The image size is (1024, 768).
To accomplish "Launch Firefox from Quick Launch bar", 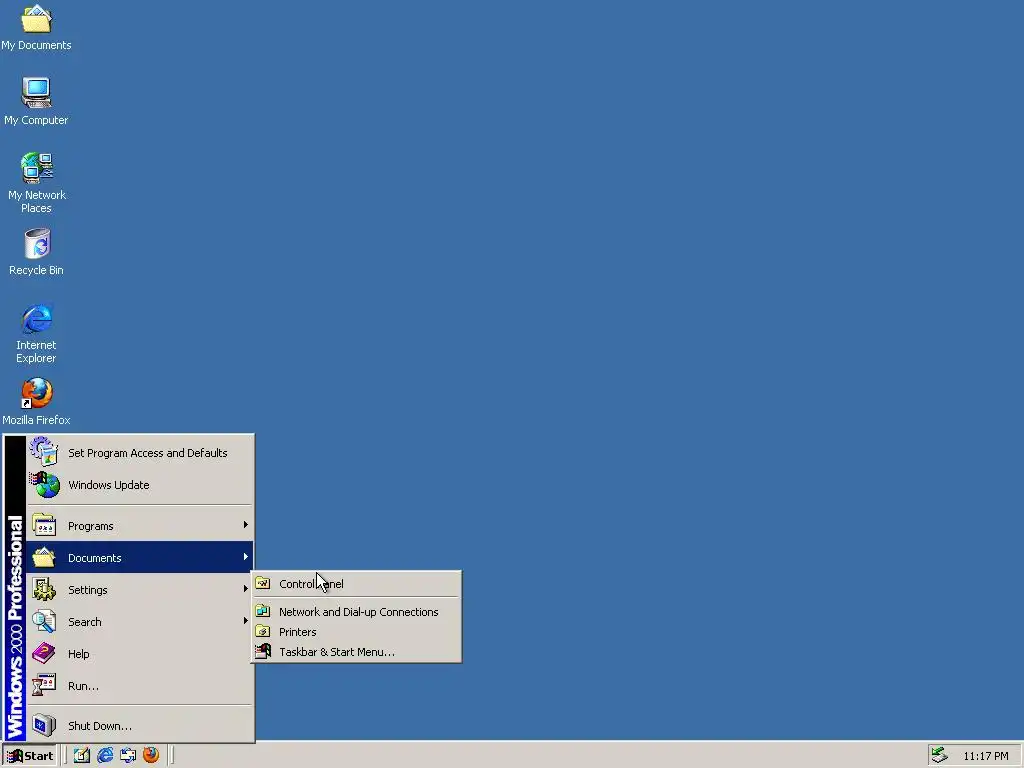I will (x=151, y=755).
